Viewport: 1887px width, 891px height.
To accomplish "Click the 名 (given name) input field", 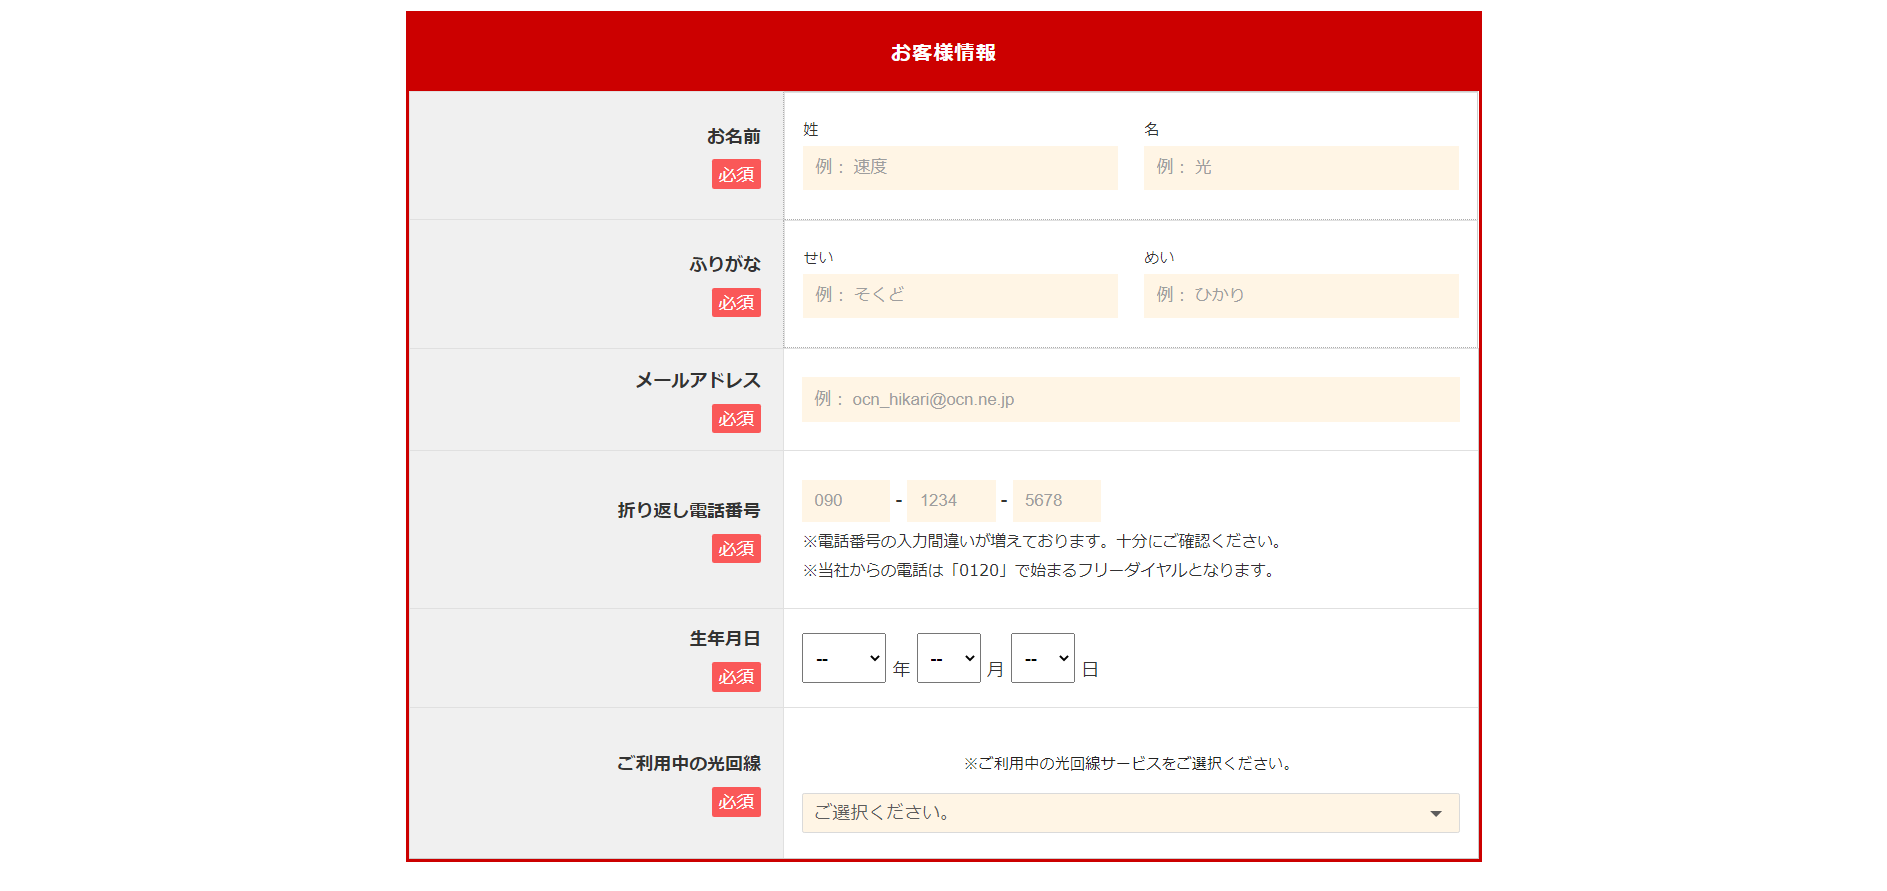I will [1301, 167].
